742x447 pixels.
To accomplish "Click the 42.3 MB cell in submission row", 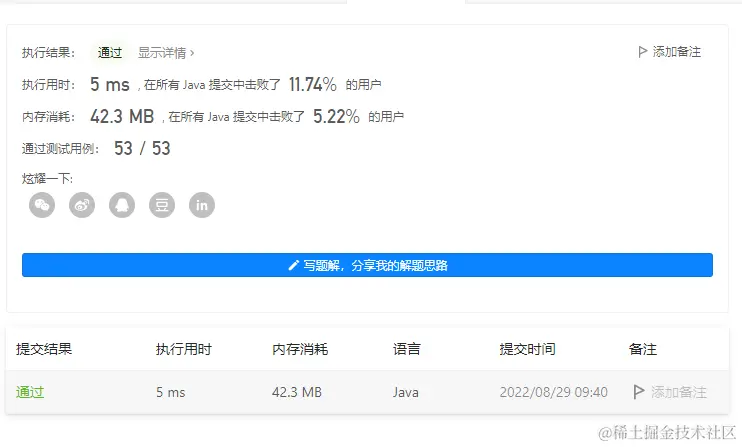I will click(x=297, y=392).
